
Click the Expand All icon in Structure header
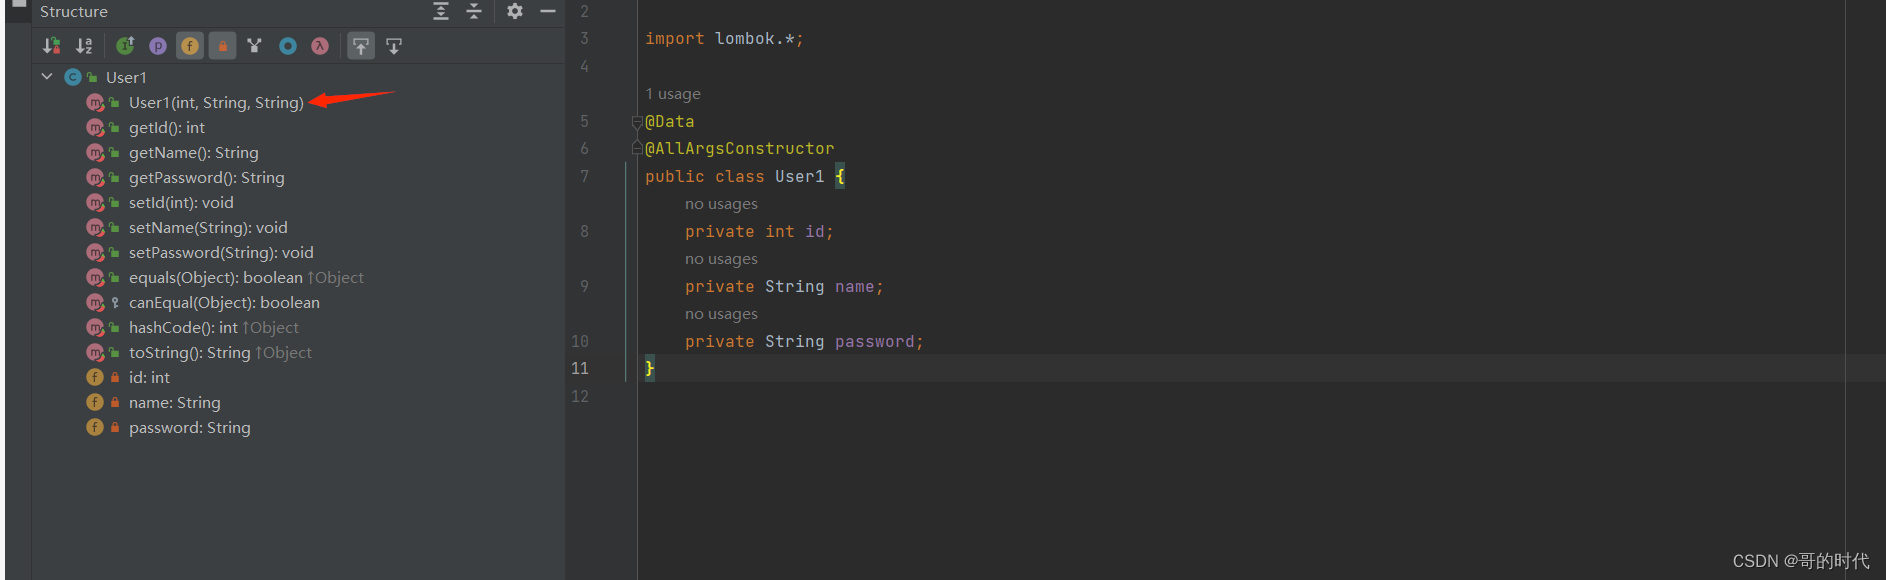[x=441, y=11]
